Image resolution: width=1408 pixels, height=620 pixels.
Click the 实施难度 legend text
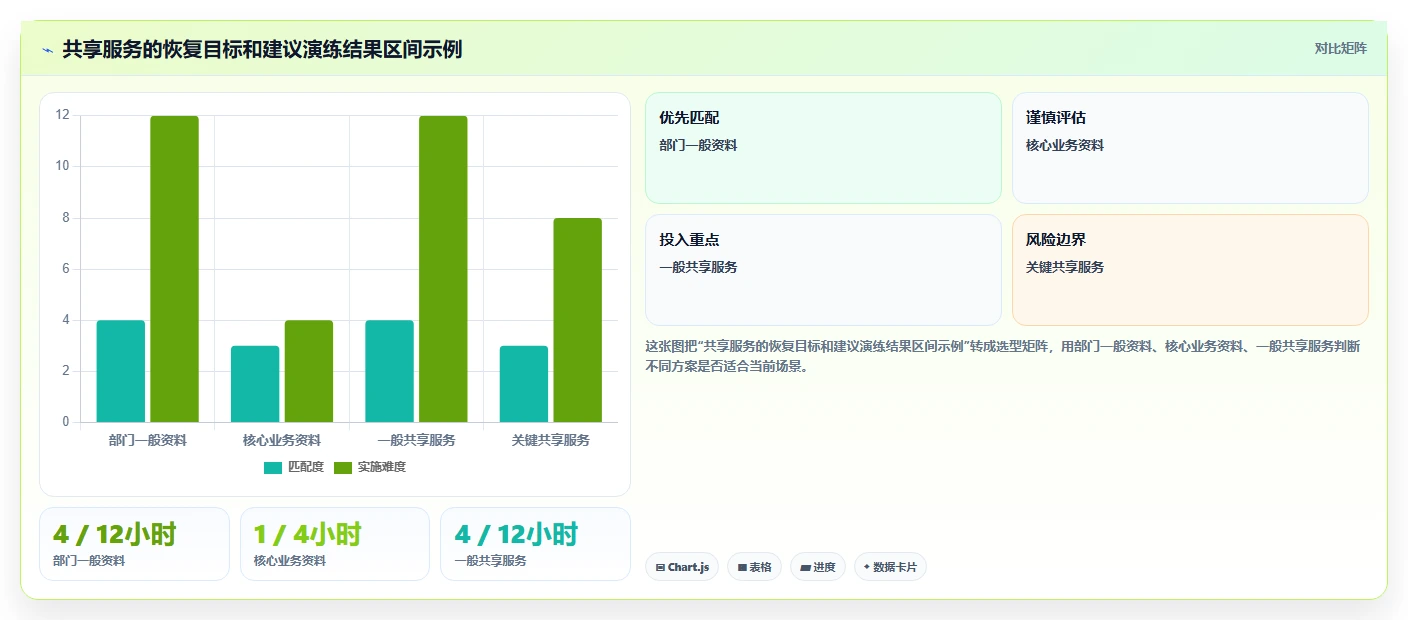[382, 467]
